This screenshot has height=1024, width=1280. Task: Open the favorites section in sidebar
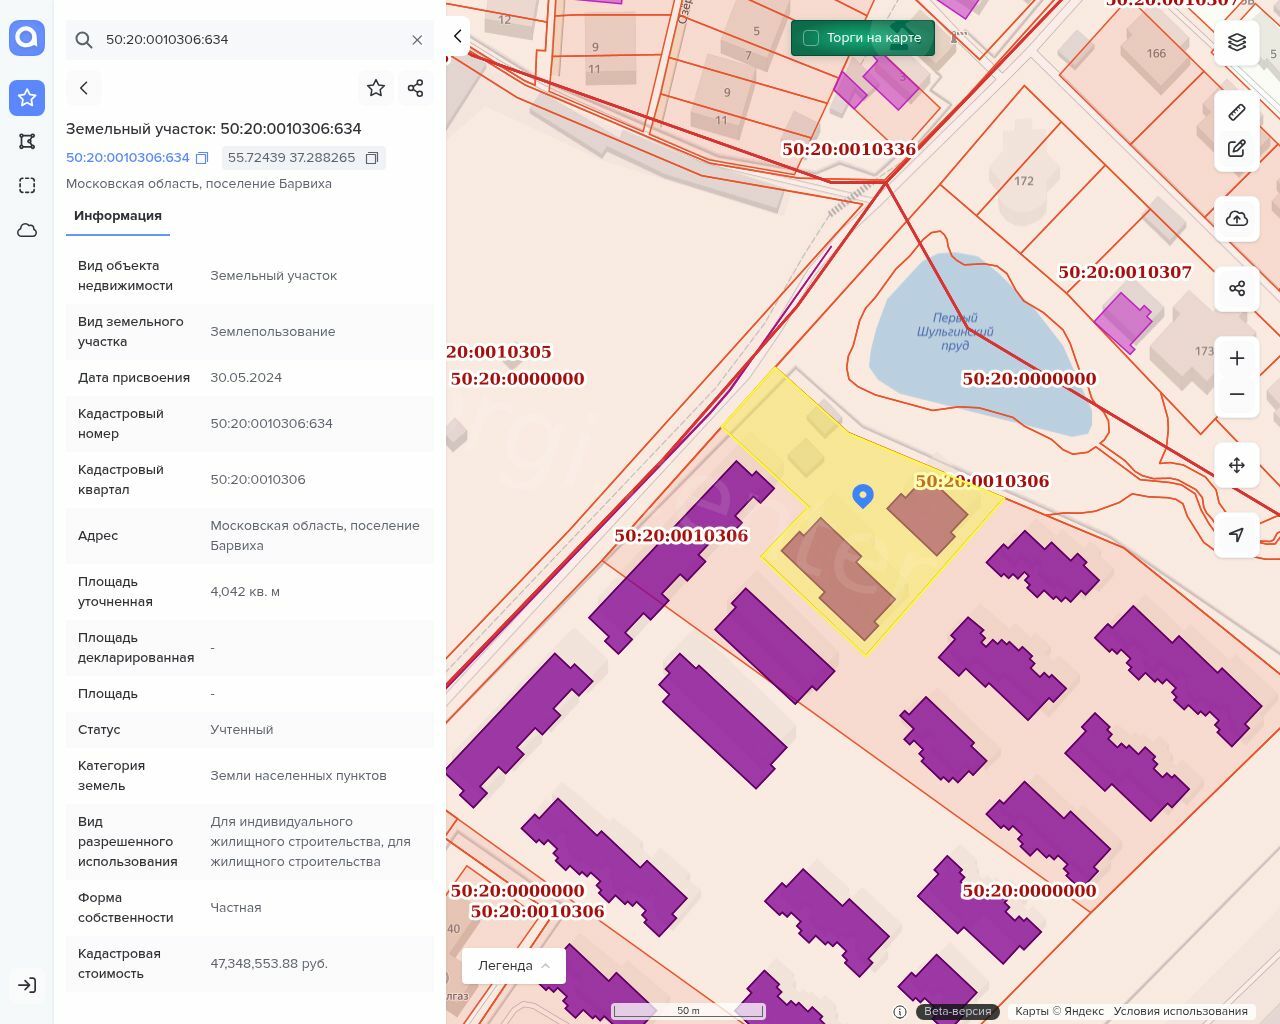click(x=27, y=98)
